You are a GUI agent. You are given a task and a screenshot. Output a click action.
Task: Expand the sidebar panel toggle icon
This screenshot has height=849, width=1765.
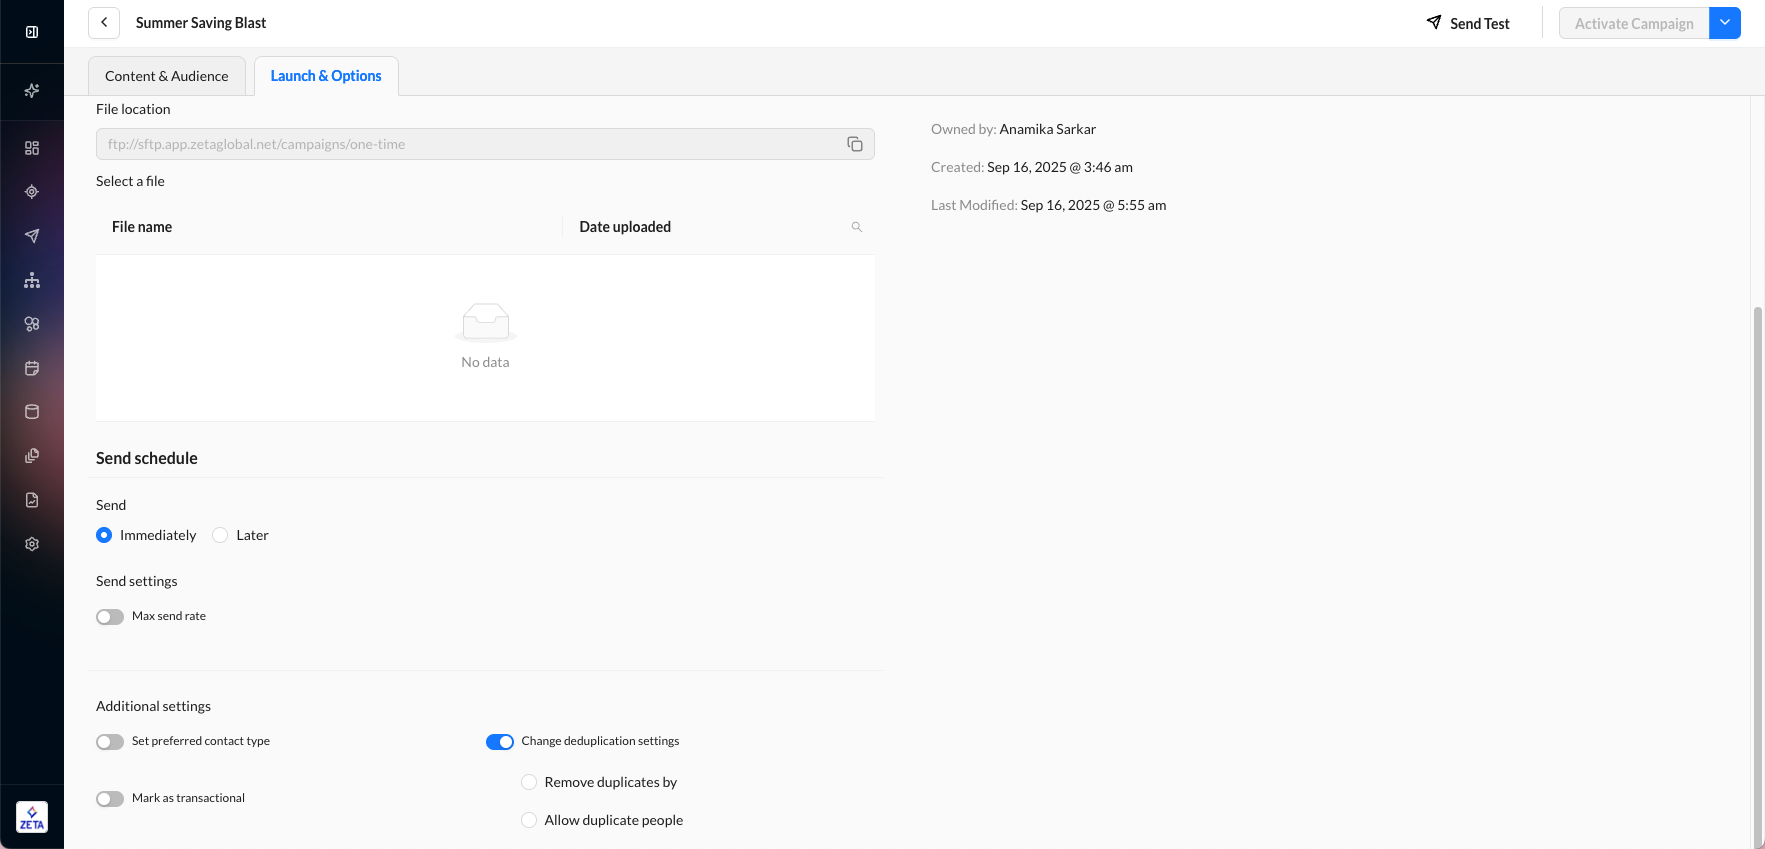32,32
